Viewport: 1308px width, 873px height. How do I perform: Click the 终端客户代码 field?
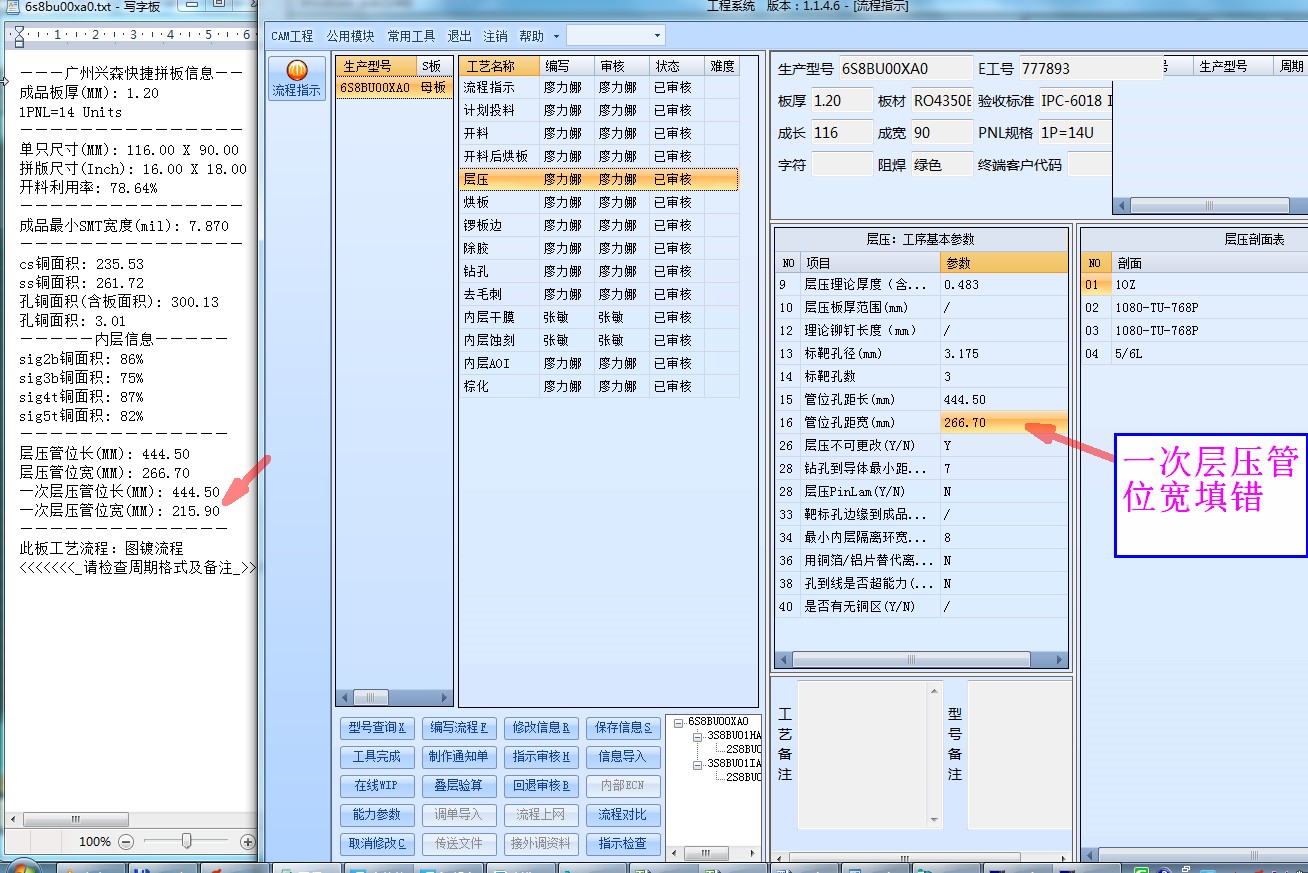pyautogui.click(x=1090, y=164)
